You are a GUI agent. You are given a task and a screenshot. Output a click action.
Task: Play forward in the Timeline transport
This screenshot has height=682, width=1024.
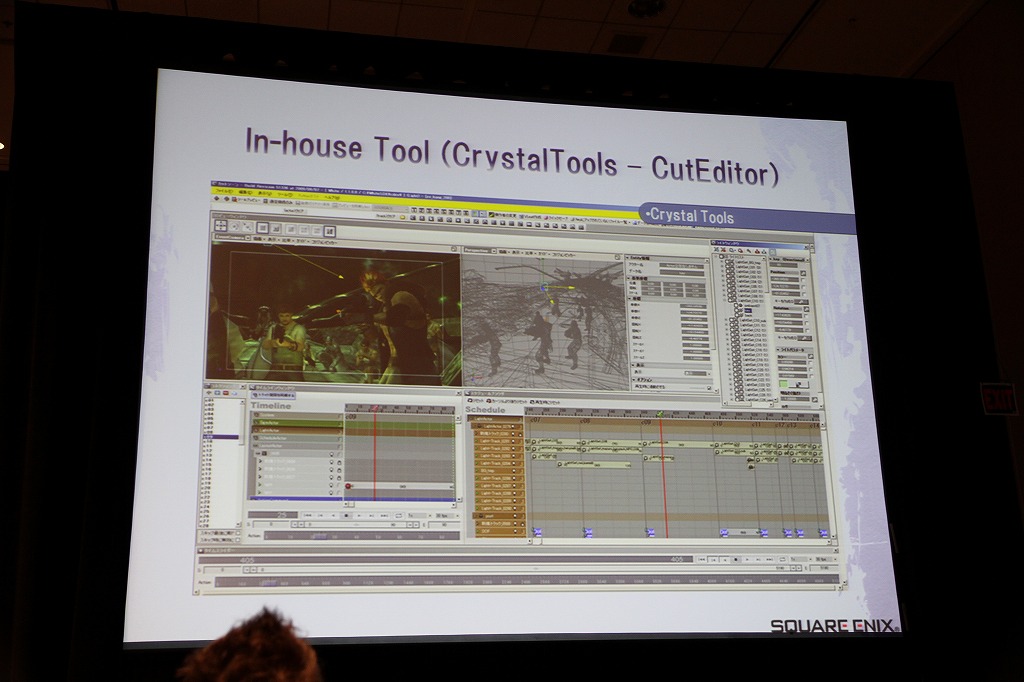(x=359, y=515)
